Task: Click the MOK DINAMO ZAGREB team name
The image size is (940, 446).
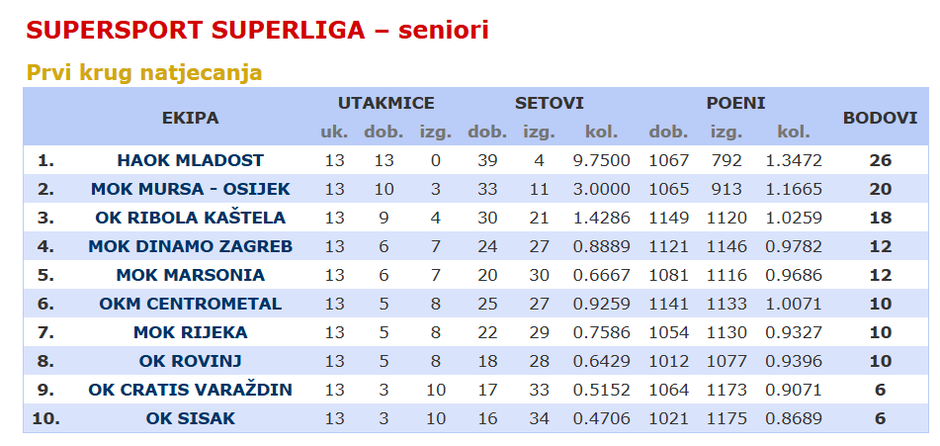Action: click(190, 247)
